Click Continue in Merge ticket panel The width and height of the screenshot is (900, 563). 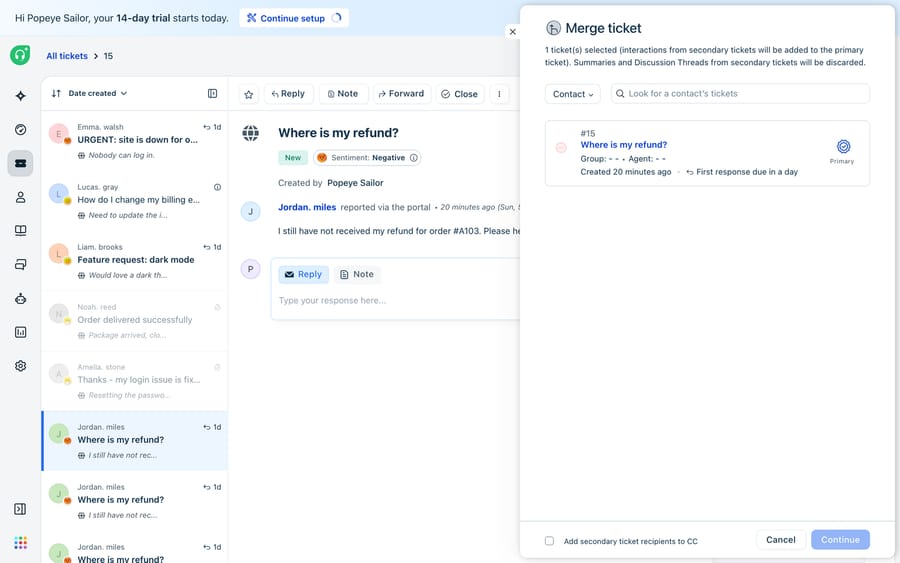(840, 539)
